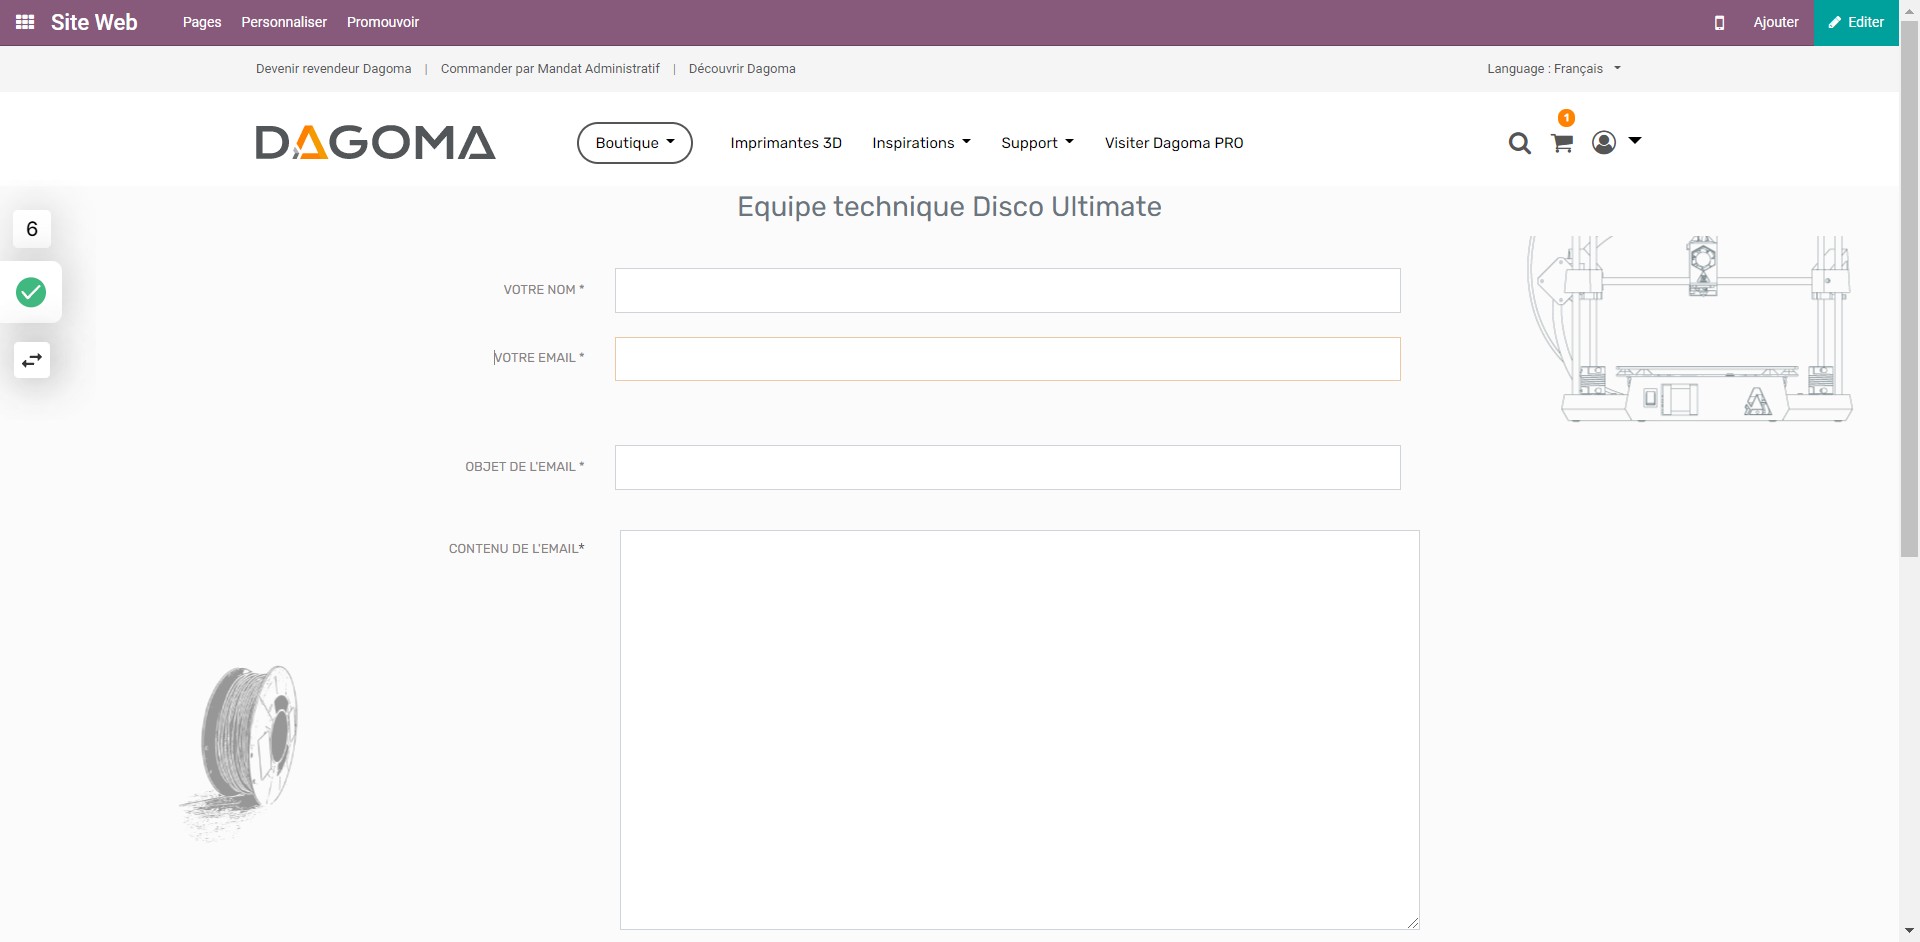Click the scrollbar down arrow
This screenshot has width=1920, height=942.
pyautogui.click(x=1909, y=932)
